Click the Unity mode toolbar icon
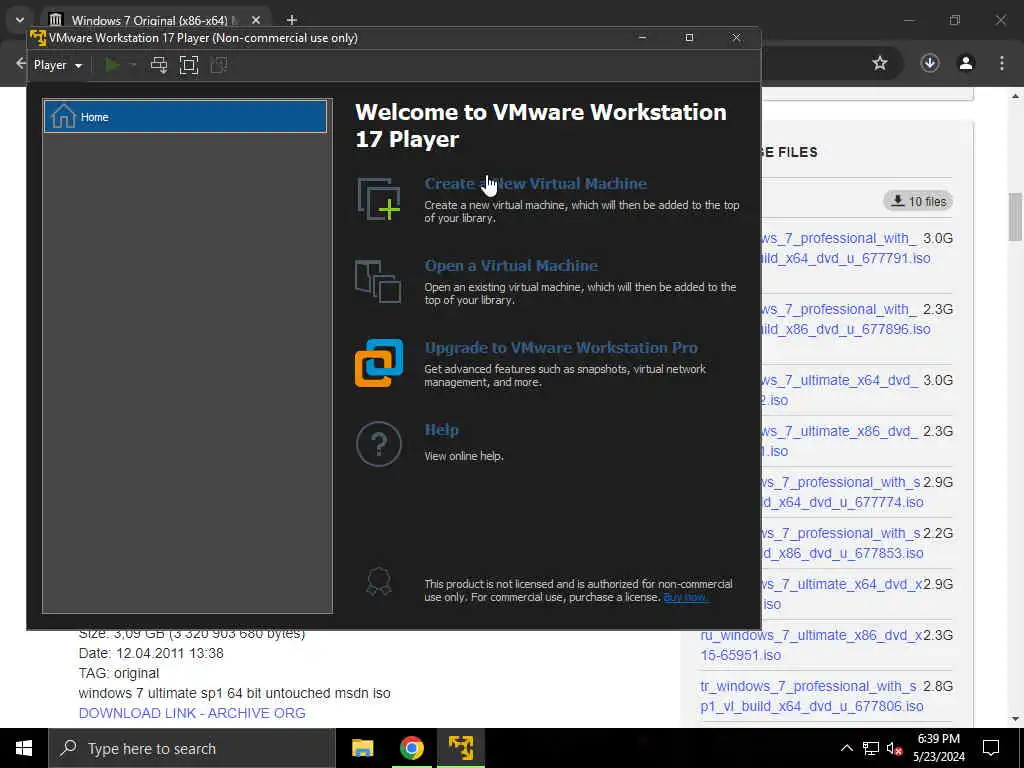1024x768 pixels. click(x=219, y=65)
